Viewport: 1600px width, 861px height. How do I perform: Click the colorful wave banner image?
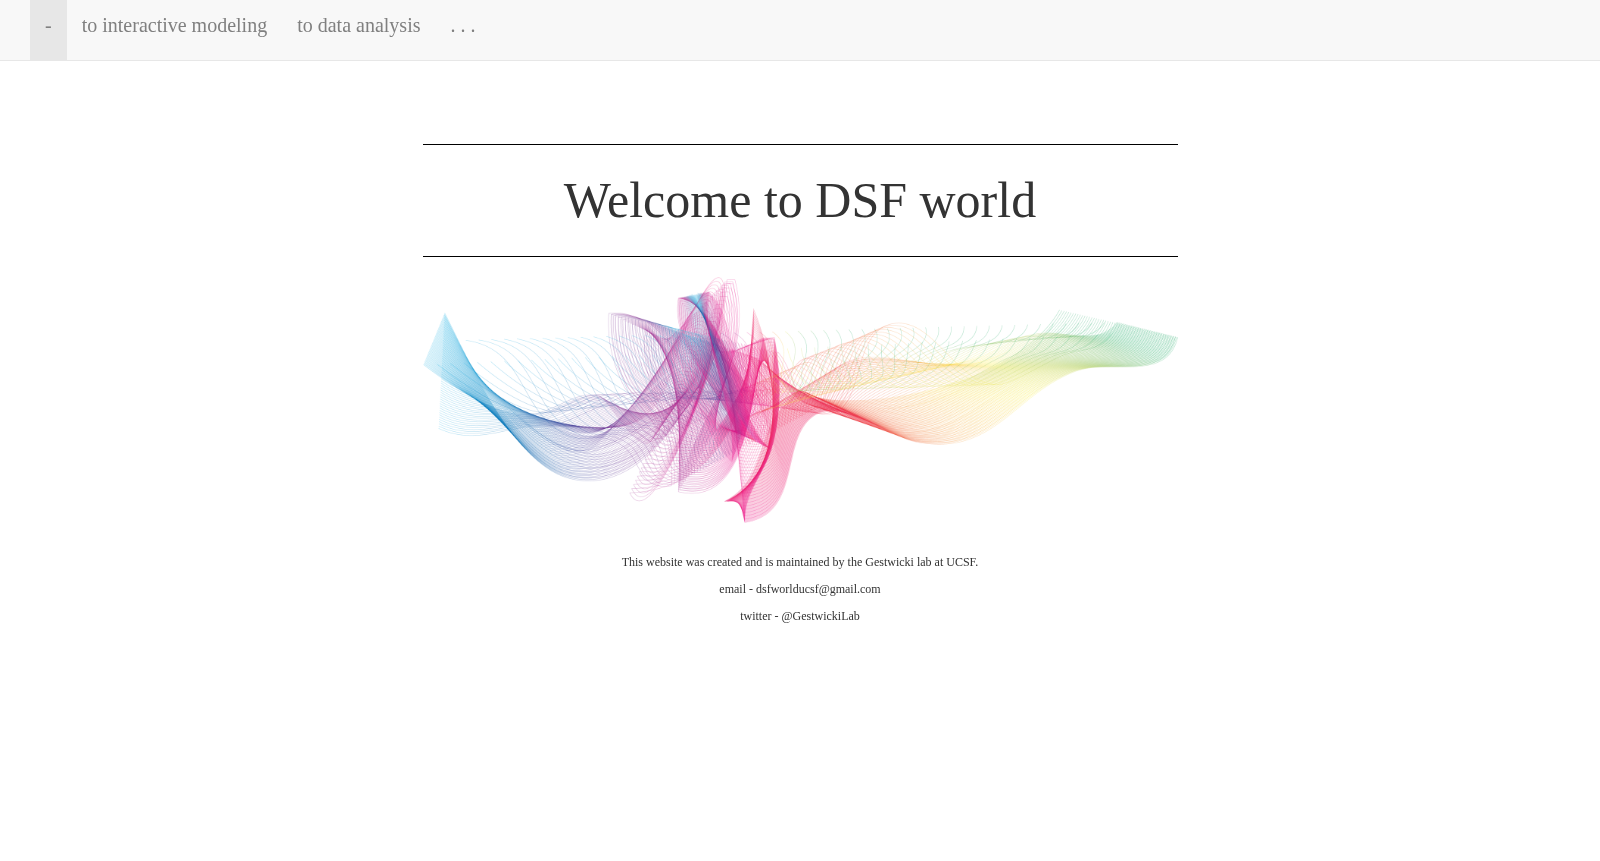pos(800,400)
